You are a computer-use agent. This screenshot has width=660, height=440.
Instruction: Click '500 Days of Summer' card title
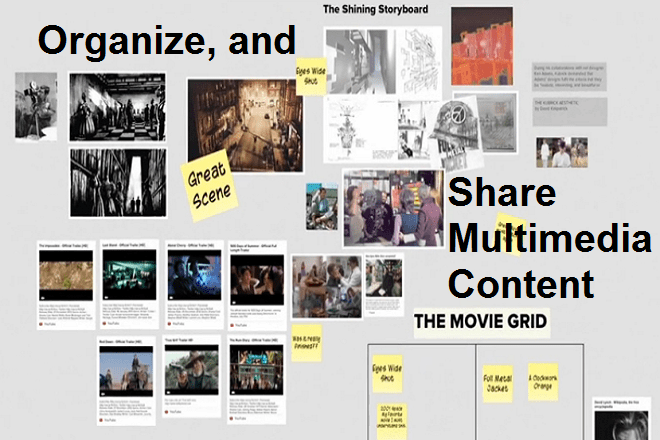[x=254, y=248]
